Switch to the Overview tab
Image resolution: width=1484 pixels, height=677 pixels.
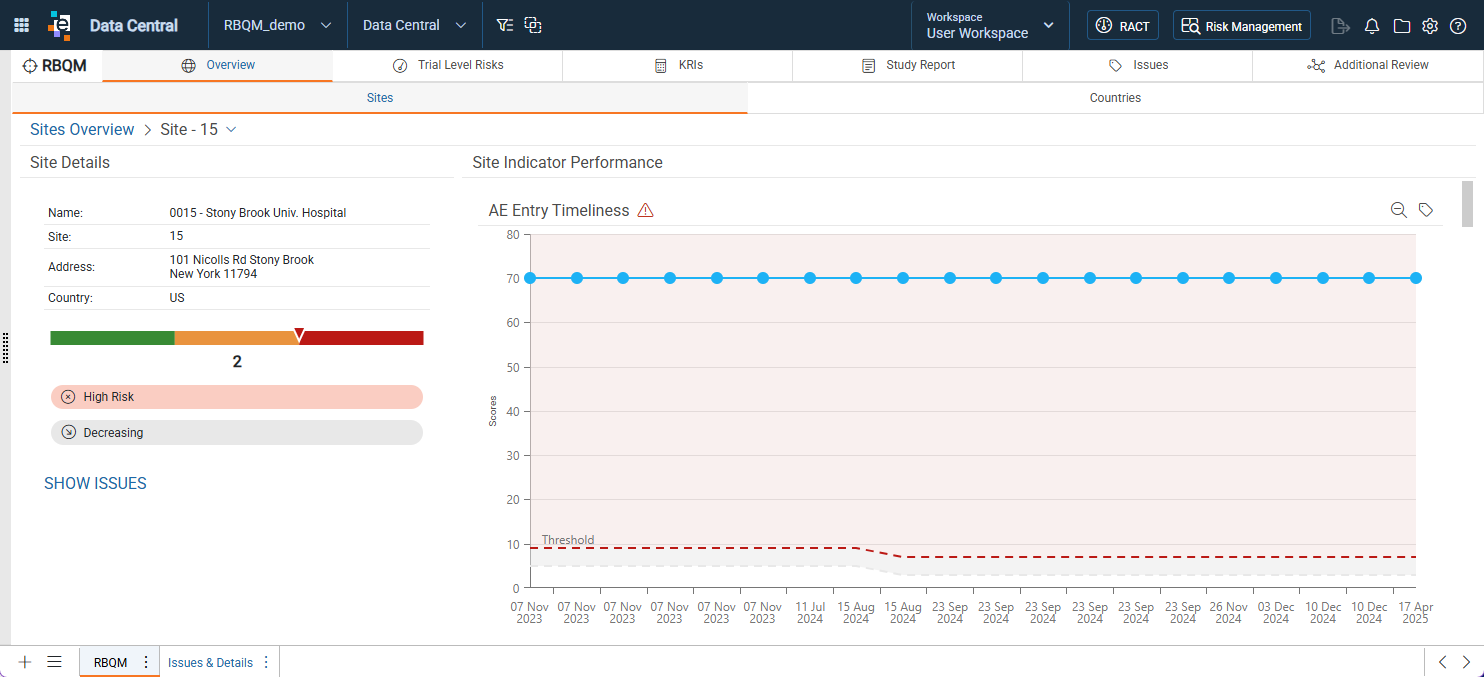(x=217, y=65)
